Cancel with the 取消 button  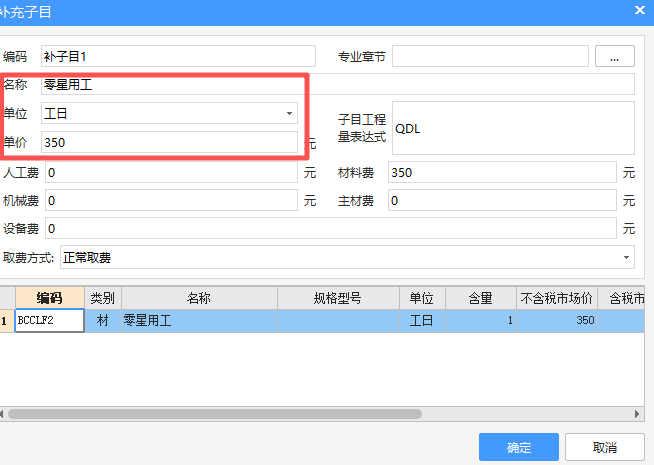[x=605, y=447]
